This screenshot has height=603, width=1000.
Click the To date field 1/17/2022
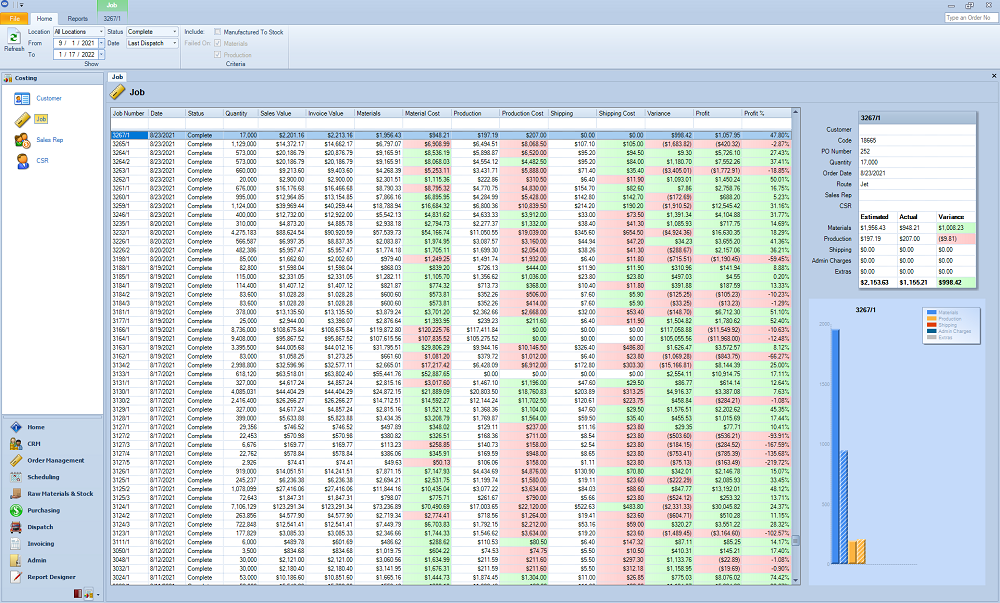coord(76,55)
